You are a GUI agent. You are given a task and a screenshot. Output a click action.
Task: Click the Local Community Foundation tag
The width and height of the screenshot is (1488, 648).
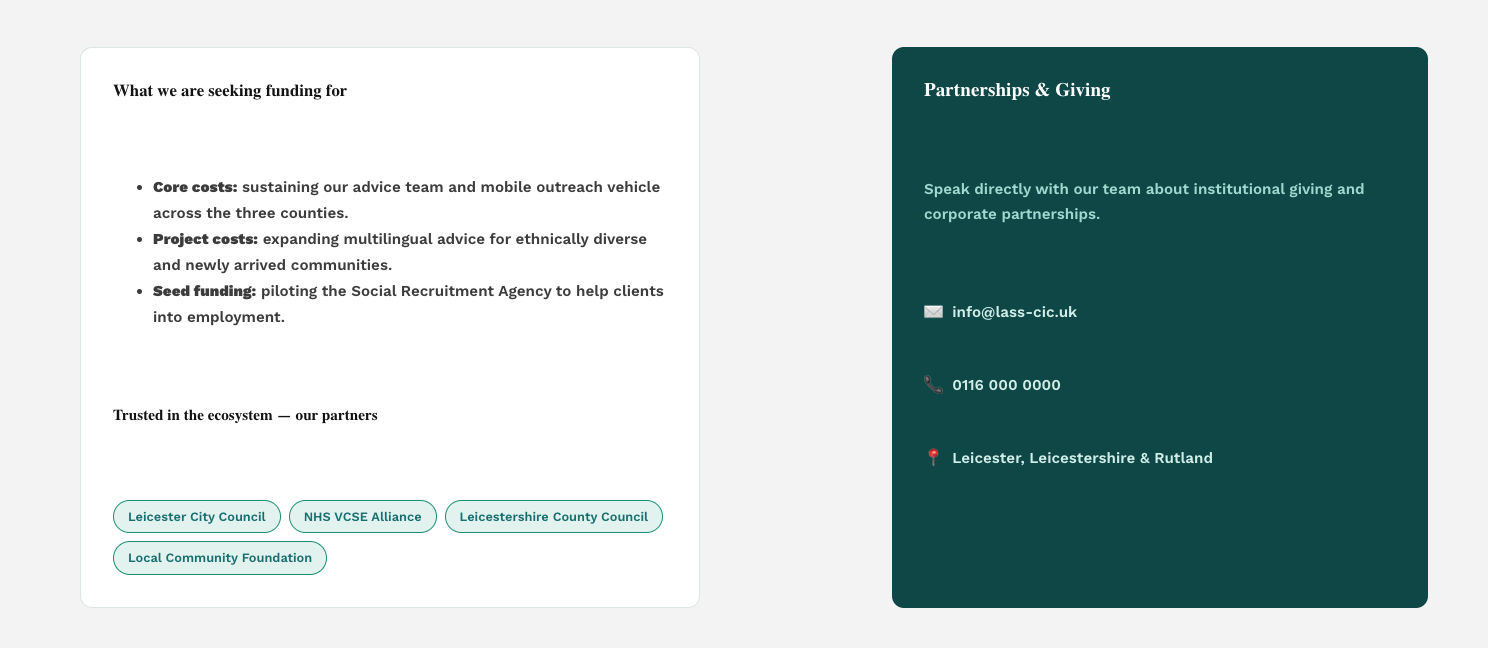pyautogui.click(x=220, y=558)
